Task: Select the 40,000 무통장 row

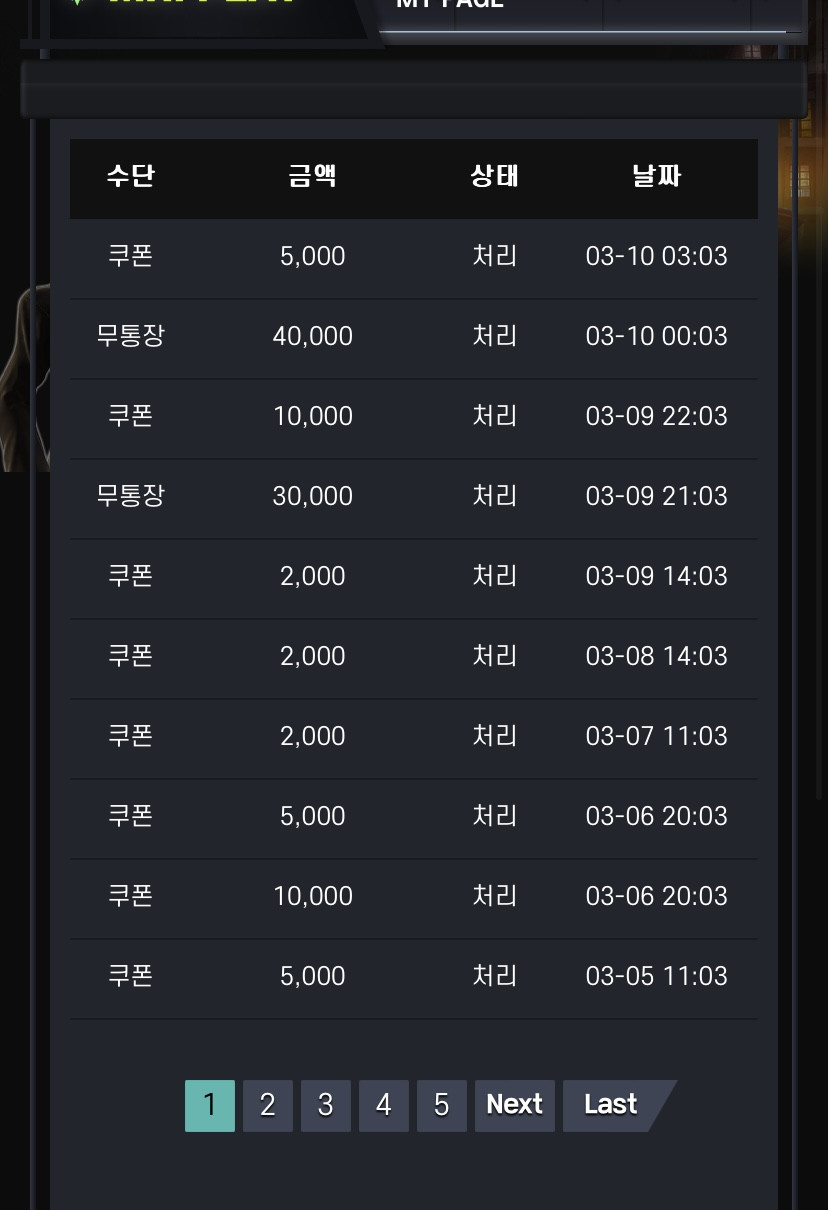Action: click(x=414, y=338)
